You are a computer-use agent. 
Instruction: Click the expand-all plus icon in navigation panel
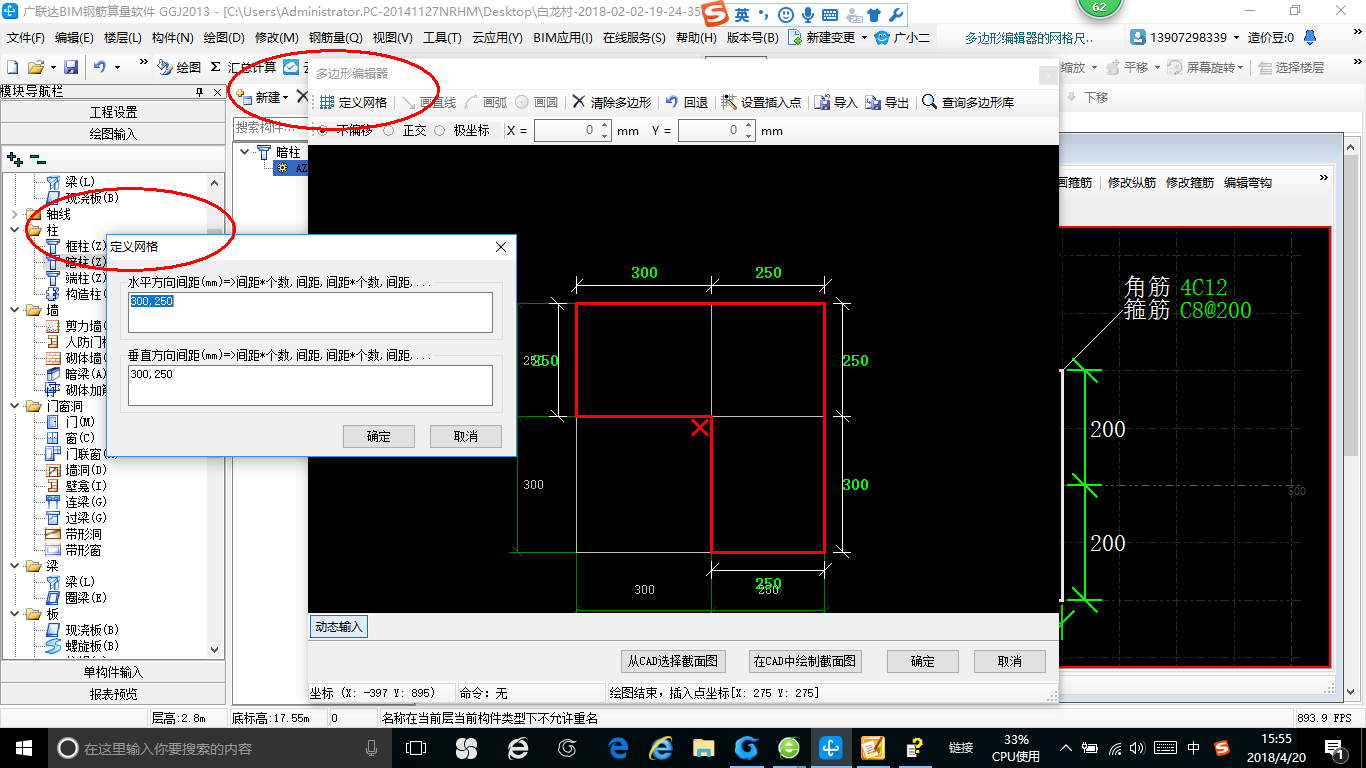point(15,158)
